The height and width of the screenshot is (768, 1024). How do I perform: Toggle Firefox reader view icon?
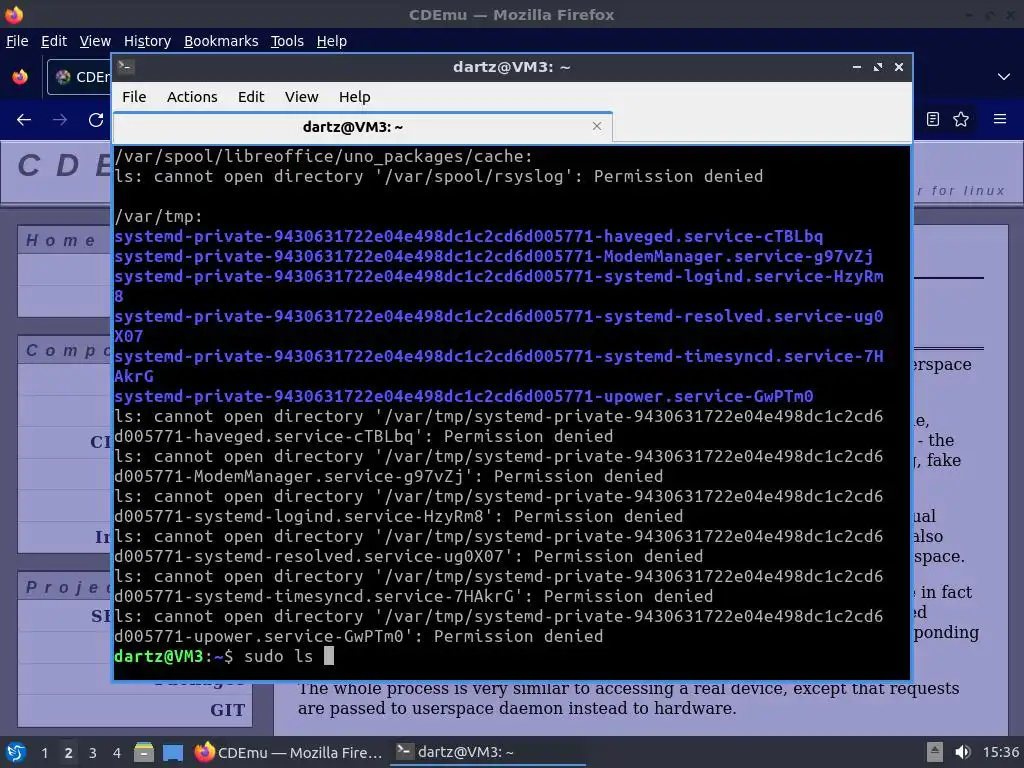933,119
